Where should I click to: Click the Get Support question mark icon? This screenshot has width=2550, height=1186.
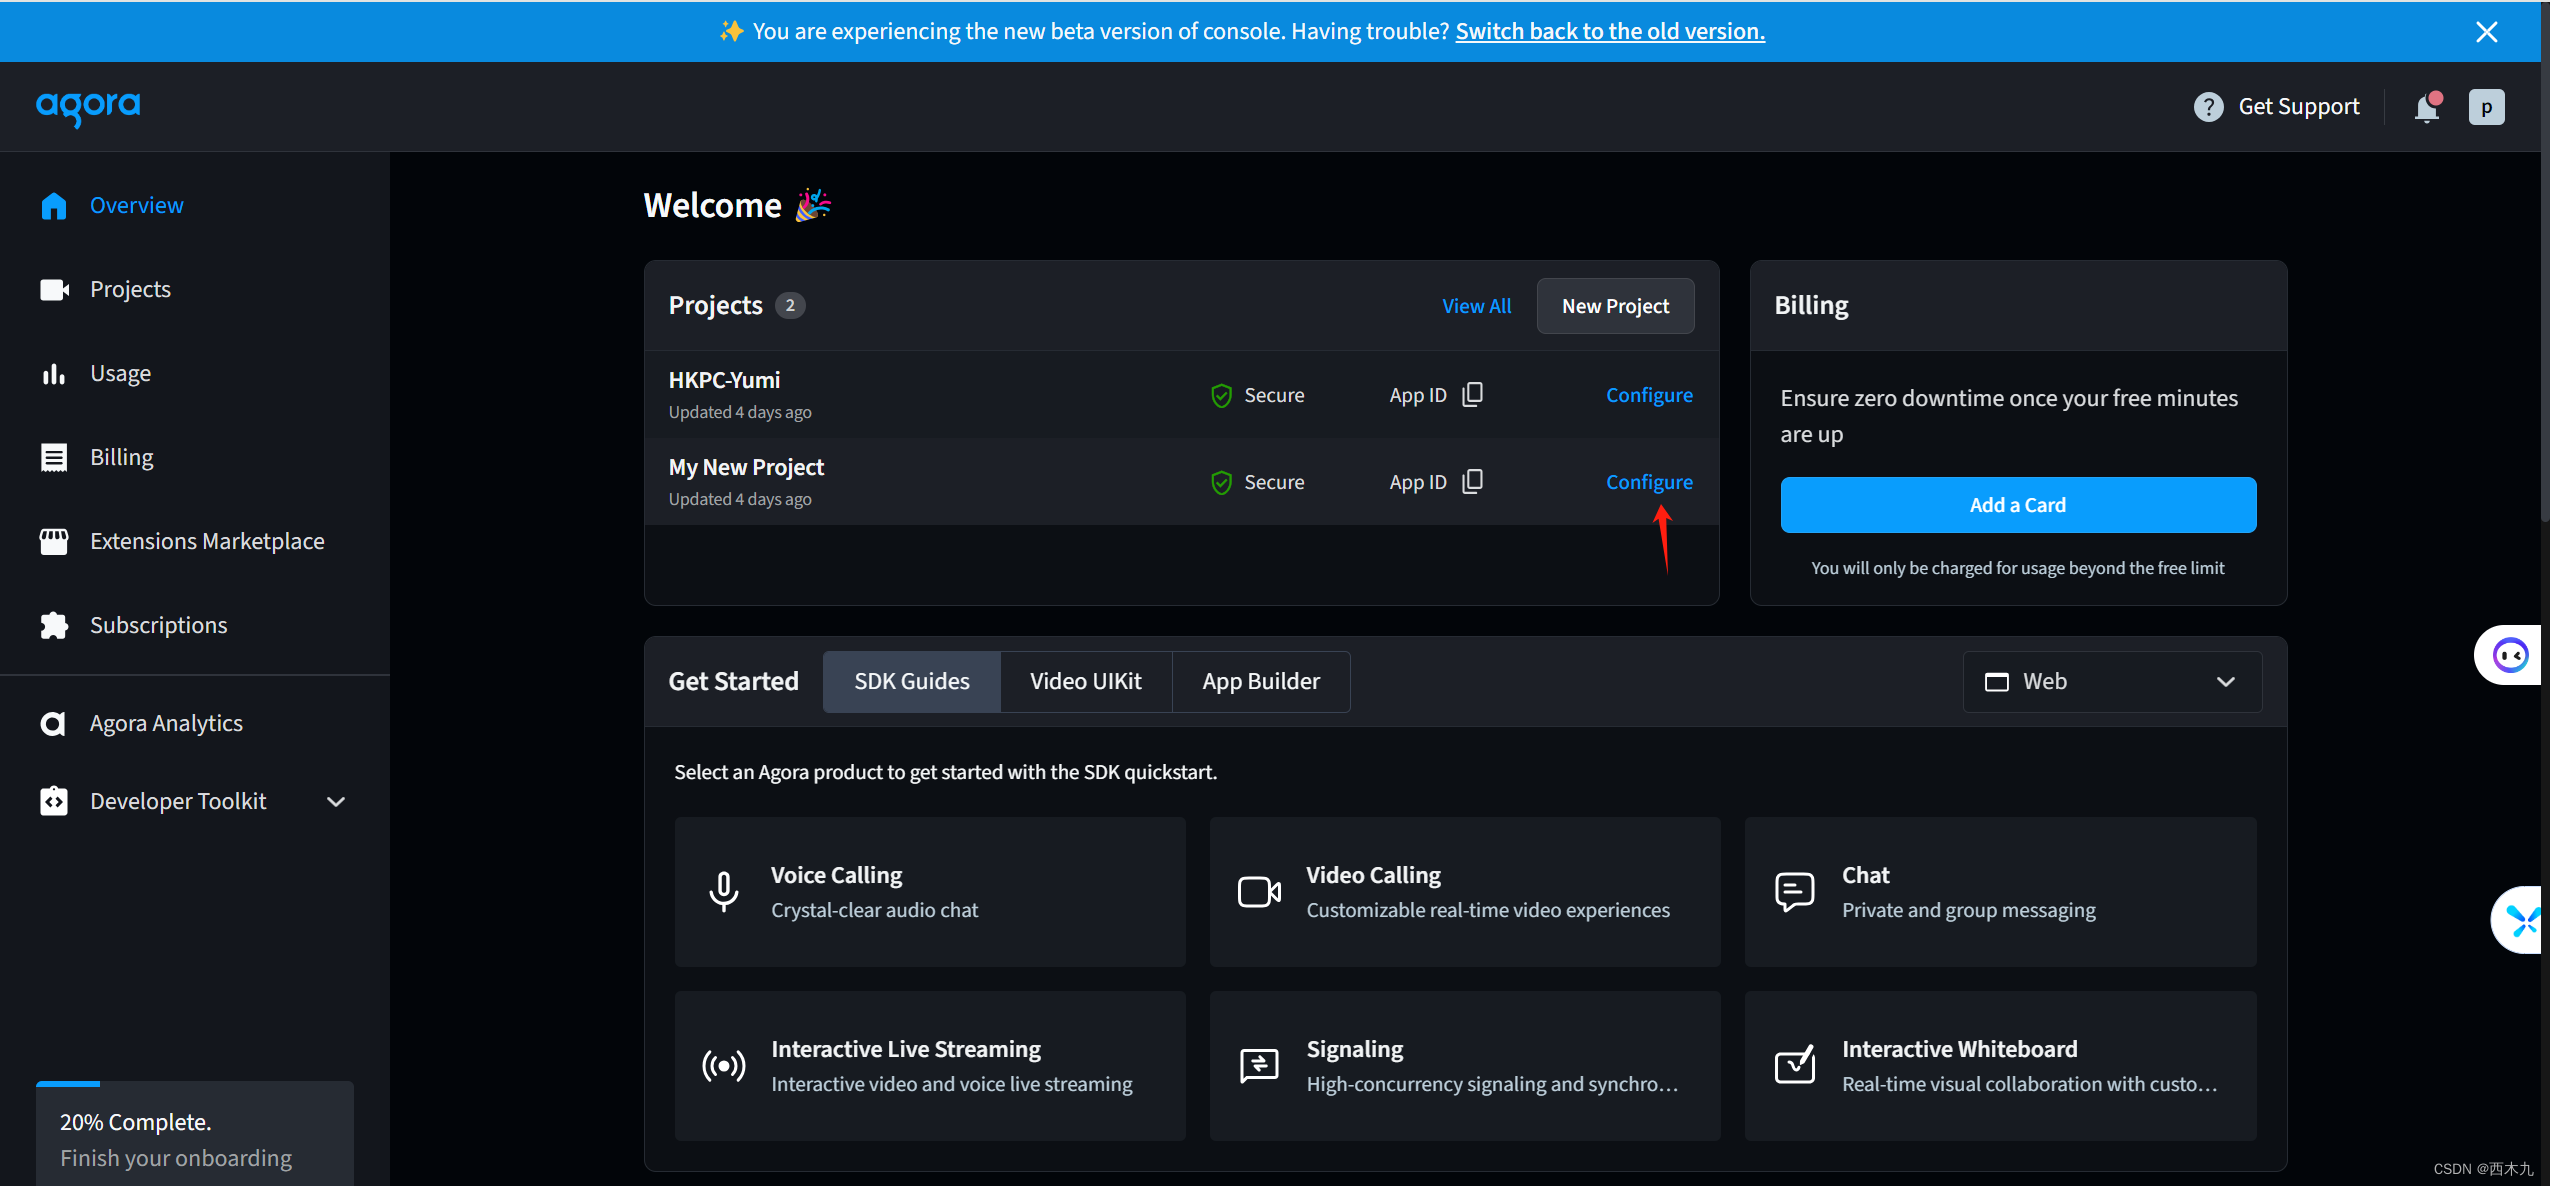click(2208, 106)
